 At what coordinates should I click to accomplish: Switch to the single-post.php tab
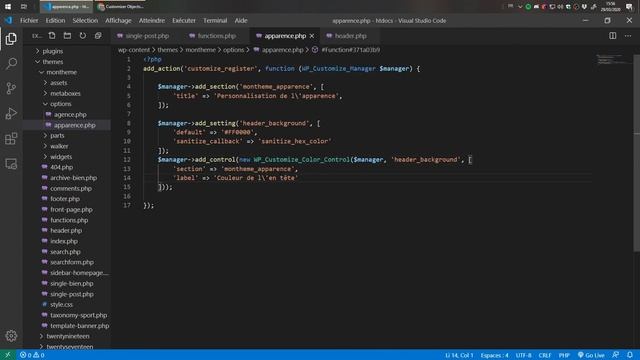point(147,36)
